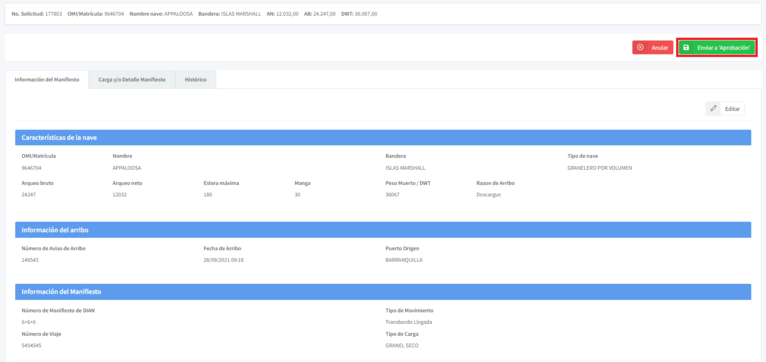Open the Información del Manifiesto tab
Viewport: 766px width, 362px height.
(x=47, y=80)
